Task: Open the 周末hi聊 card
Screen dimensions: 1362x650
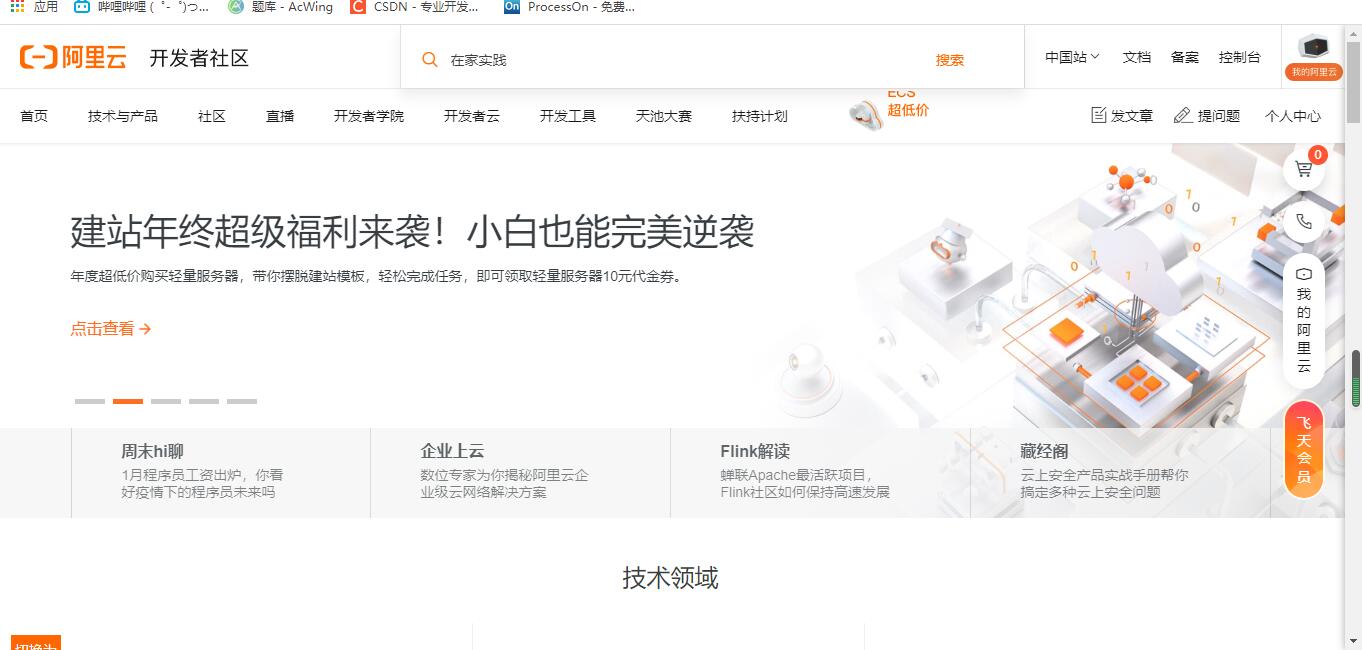Action: coord(221,472)
